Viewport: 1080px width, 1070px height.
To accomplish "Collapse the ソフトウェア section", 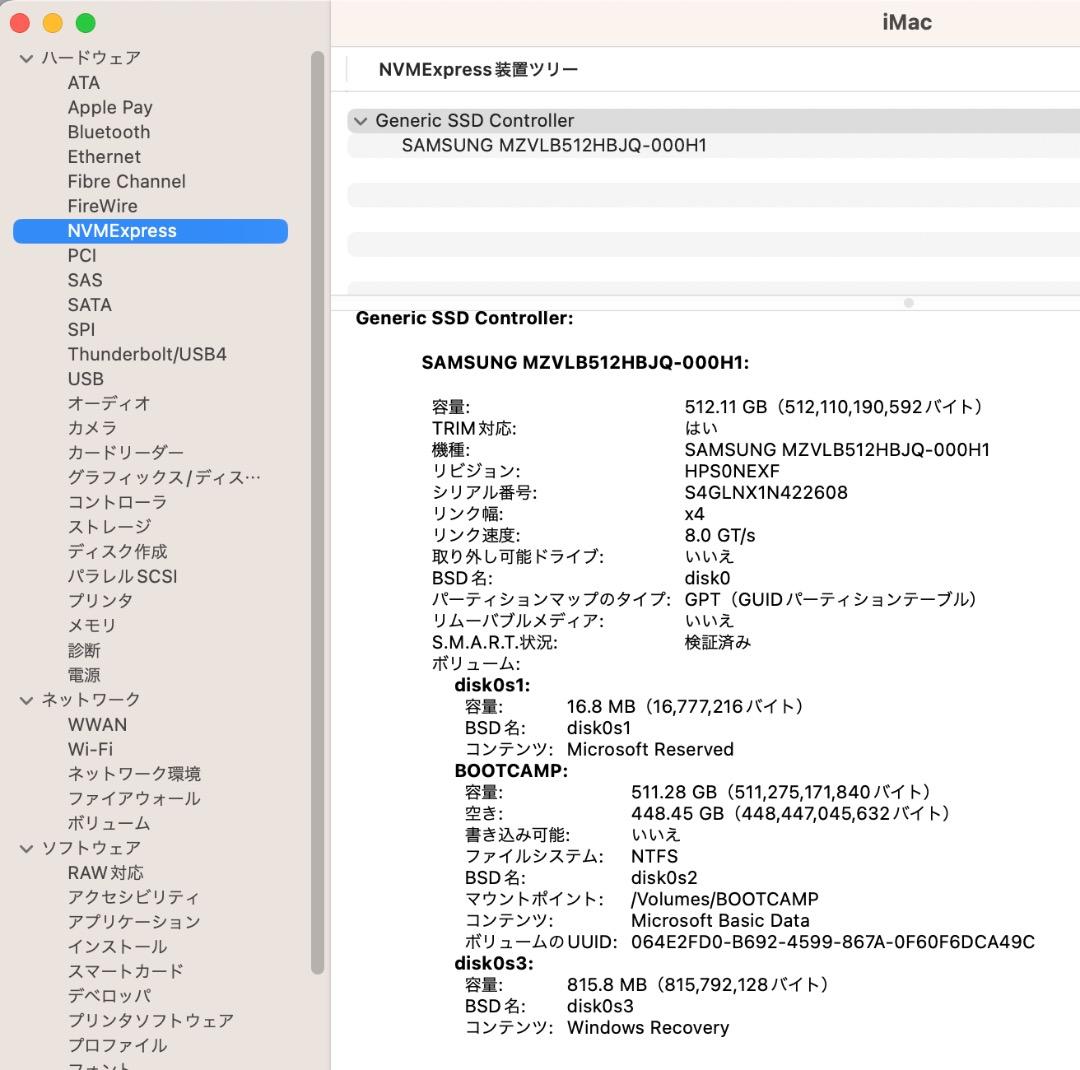I will coord(26,849).
